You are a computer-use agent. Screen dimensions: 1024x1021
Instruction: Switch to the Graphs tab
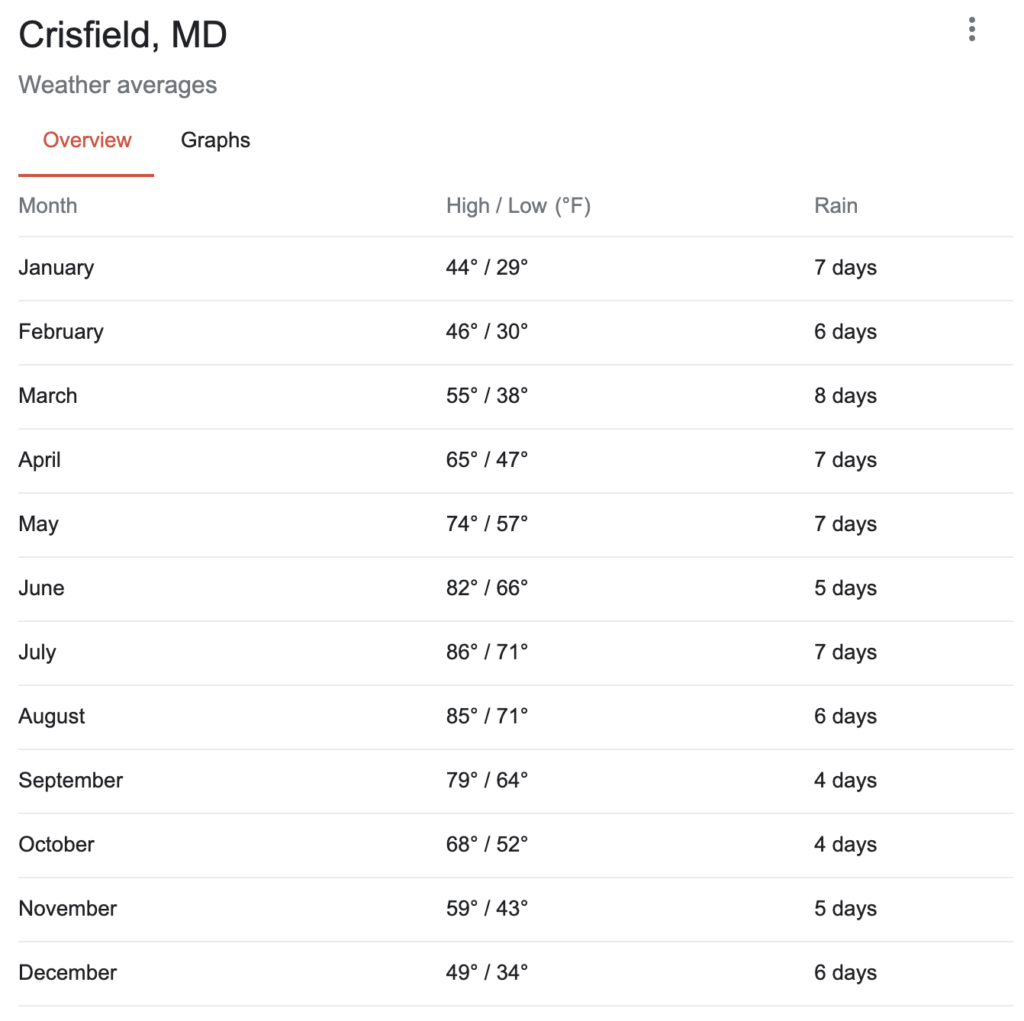(x=215, y=140)
